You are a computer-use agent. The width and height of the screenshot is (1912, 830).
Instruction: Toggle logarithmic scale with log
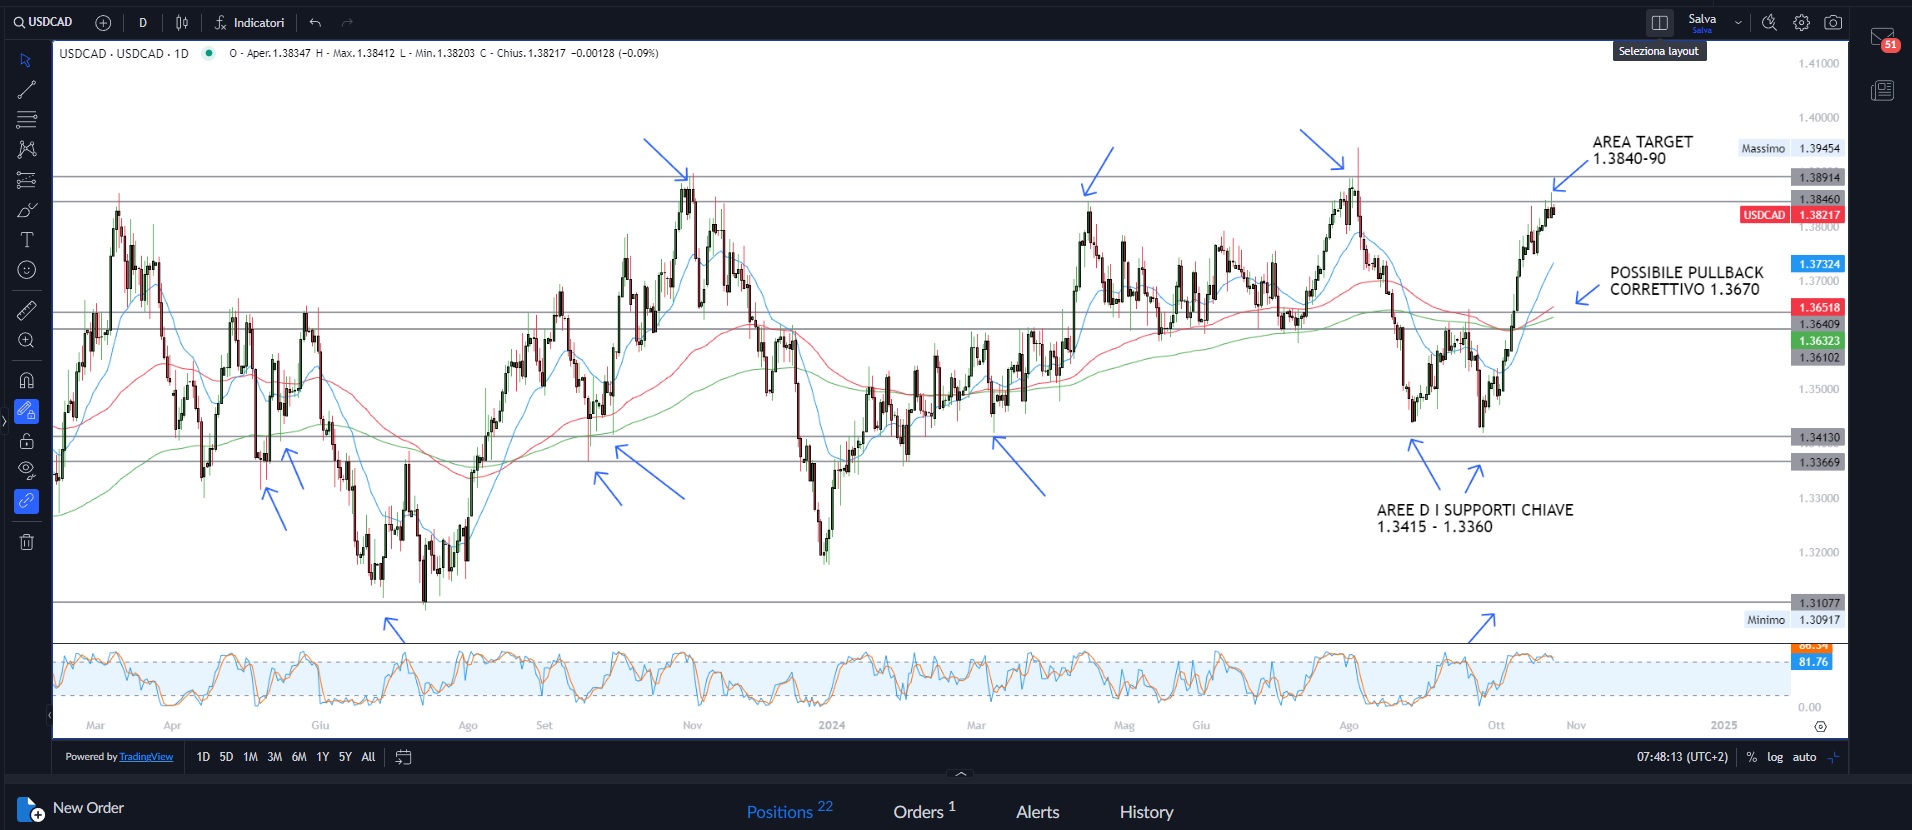(x=1775, y=757)
